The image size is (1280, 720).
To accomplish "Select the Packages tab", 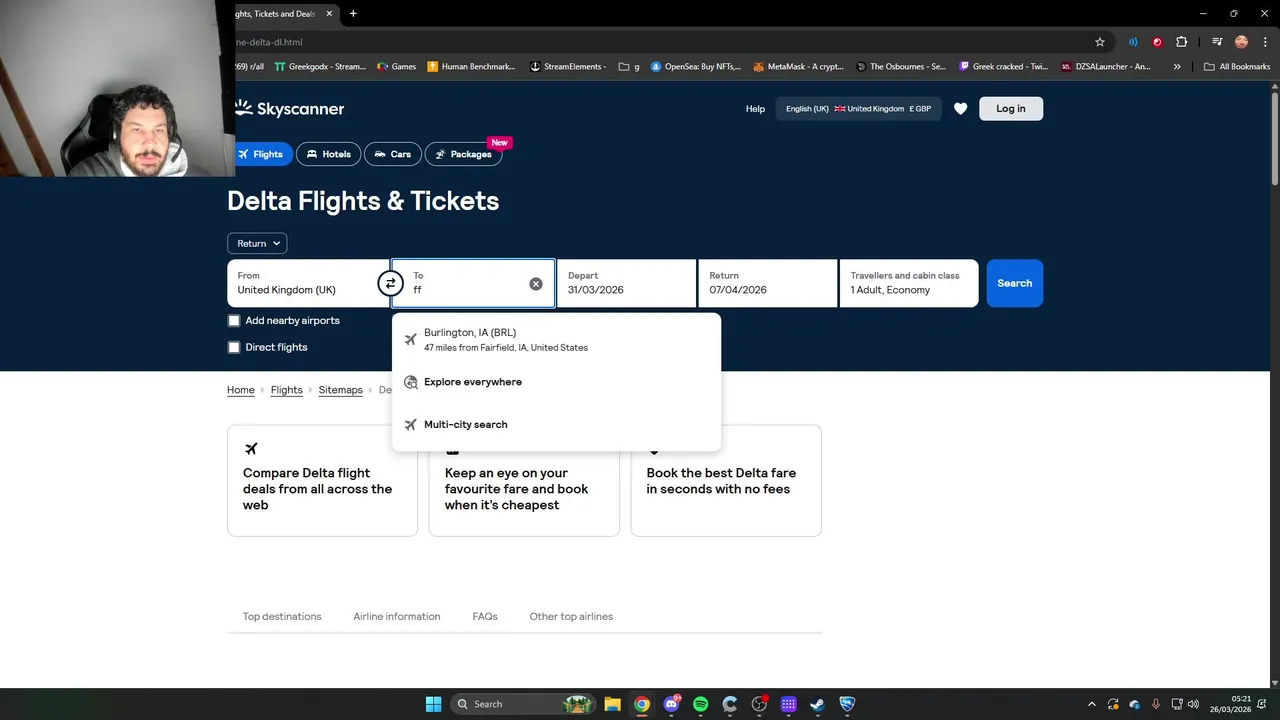I will pos(463,154).
